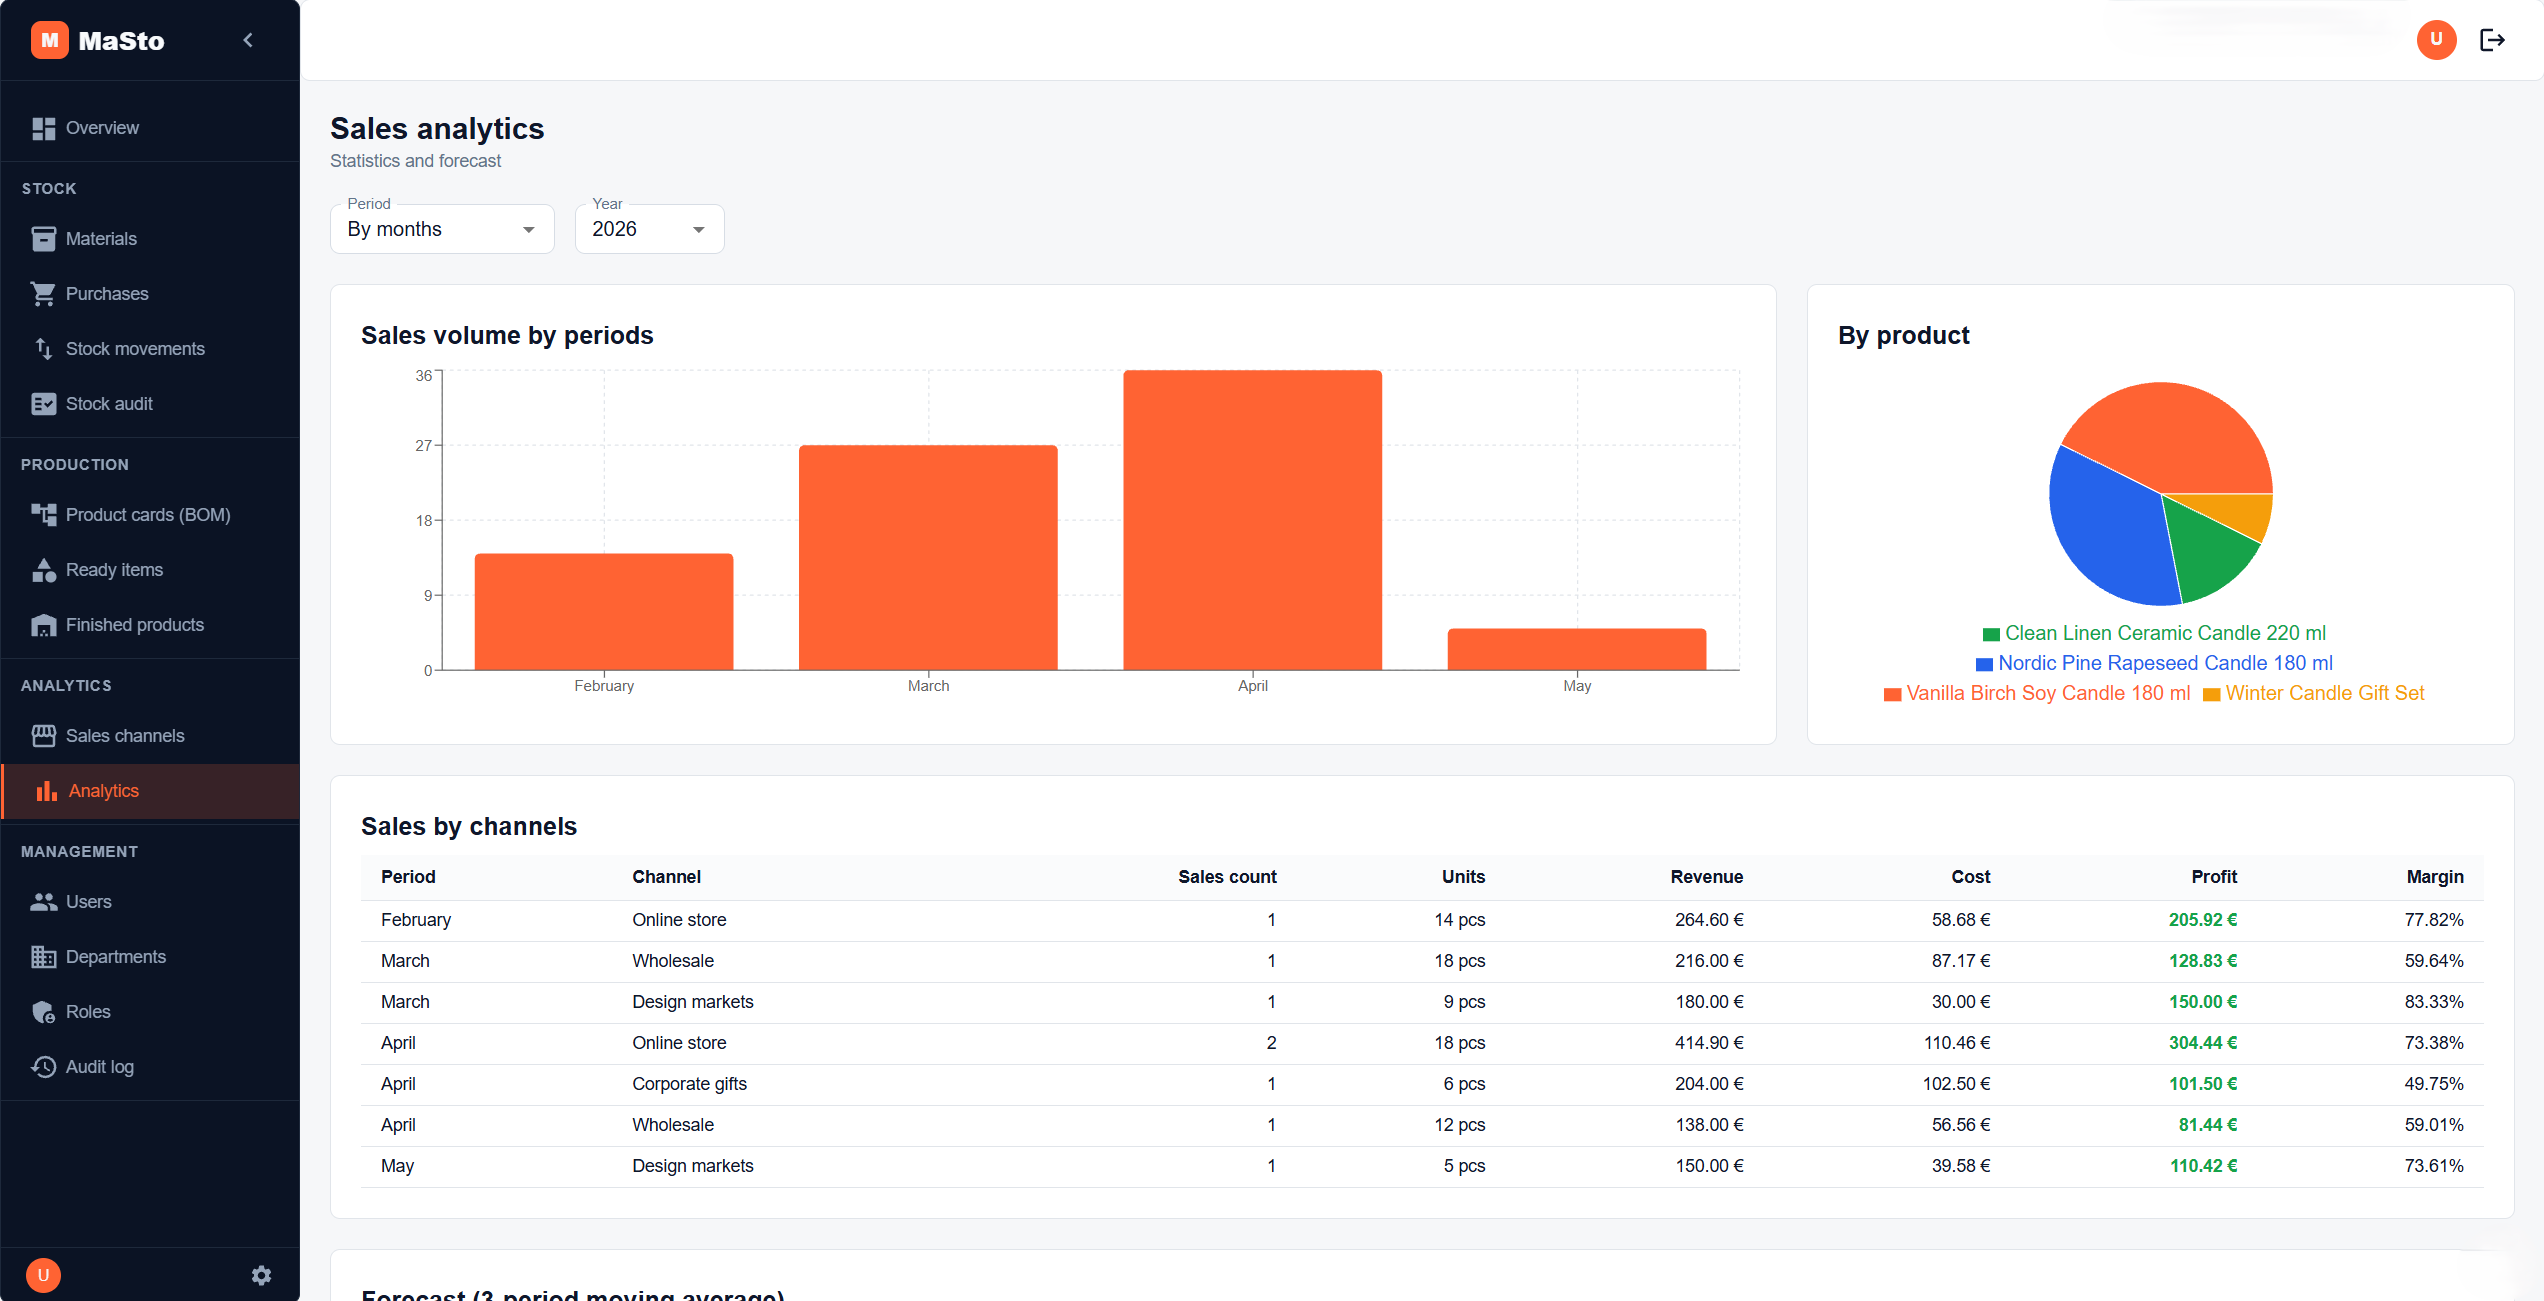Click the Revenue column header

(x=1706, y=877)
